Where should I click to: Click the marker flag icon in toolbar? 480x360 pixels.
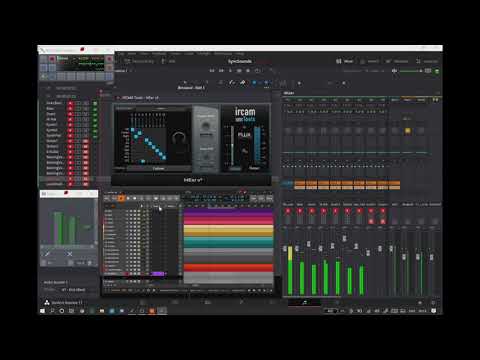[x=243, y=83]
